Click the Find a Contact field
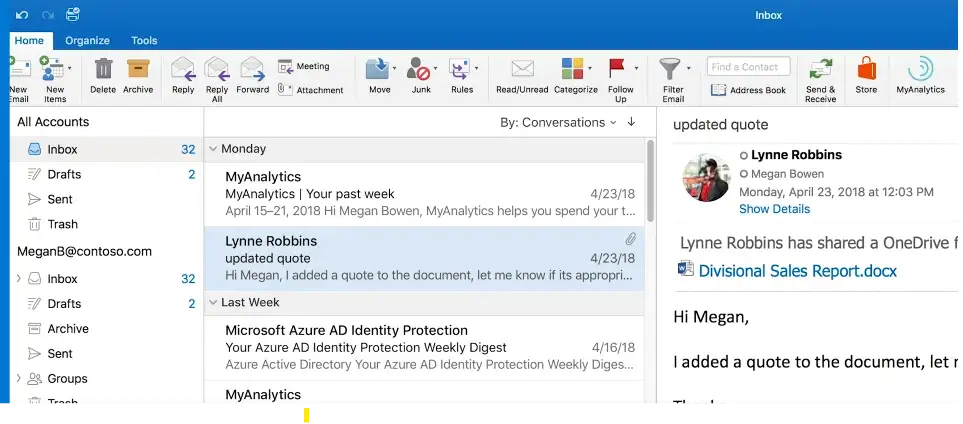The image size is (963, 424). point(749,67)
